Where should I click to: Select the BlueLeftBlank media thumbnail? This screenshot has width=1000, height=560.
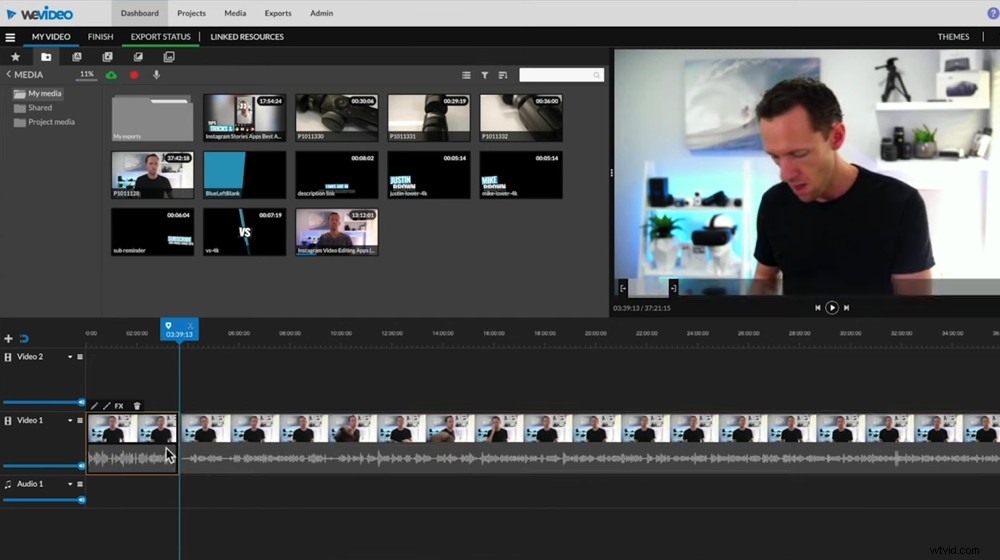point(244,175)
